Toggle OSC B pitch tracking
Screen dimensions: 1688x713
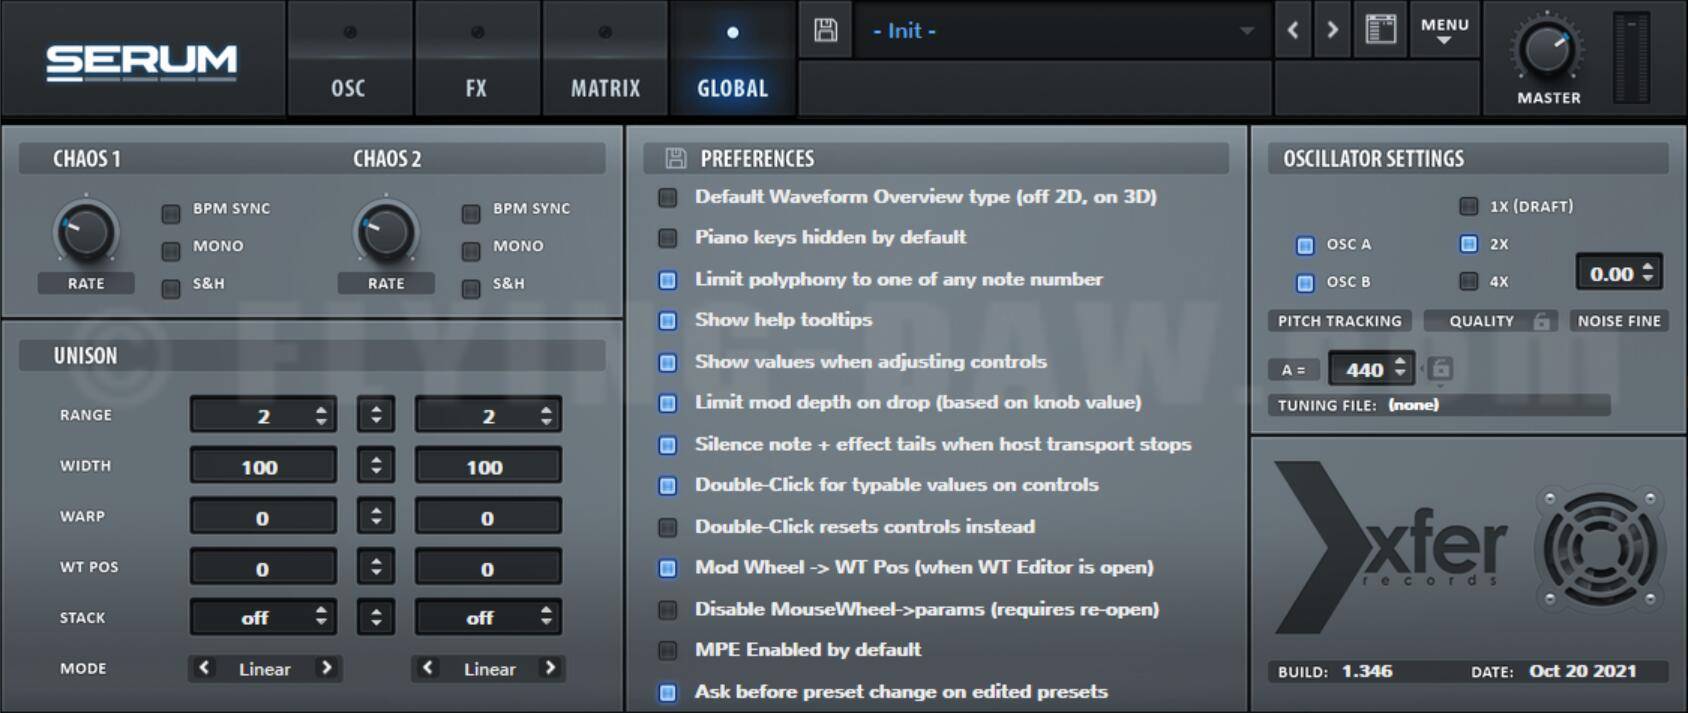click(1305, 283)
